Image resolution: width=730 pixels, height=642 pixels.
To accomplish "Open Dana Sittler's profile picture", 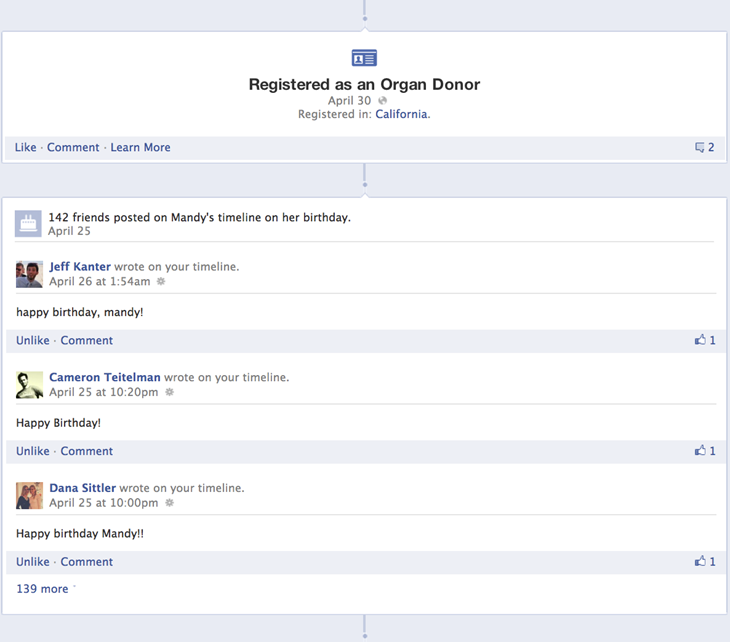I will (29, 496).
